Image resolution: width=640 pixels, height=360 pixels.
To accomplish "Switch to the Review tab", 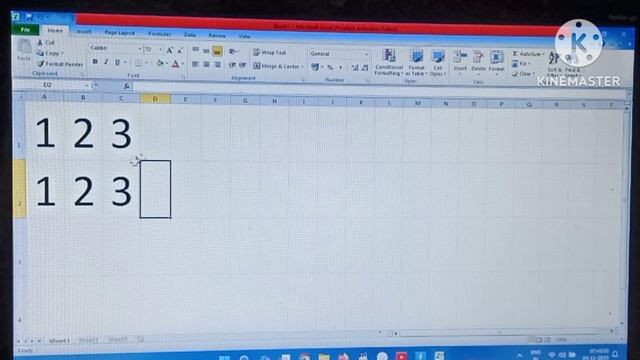I will point(217,36).
